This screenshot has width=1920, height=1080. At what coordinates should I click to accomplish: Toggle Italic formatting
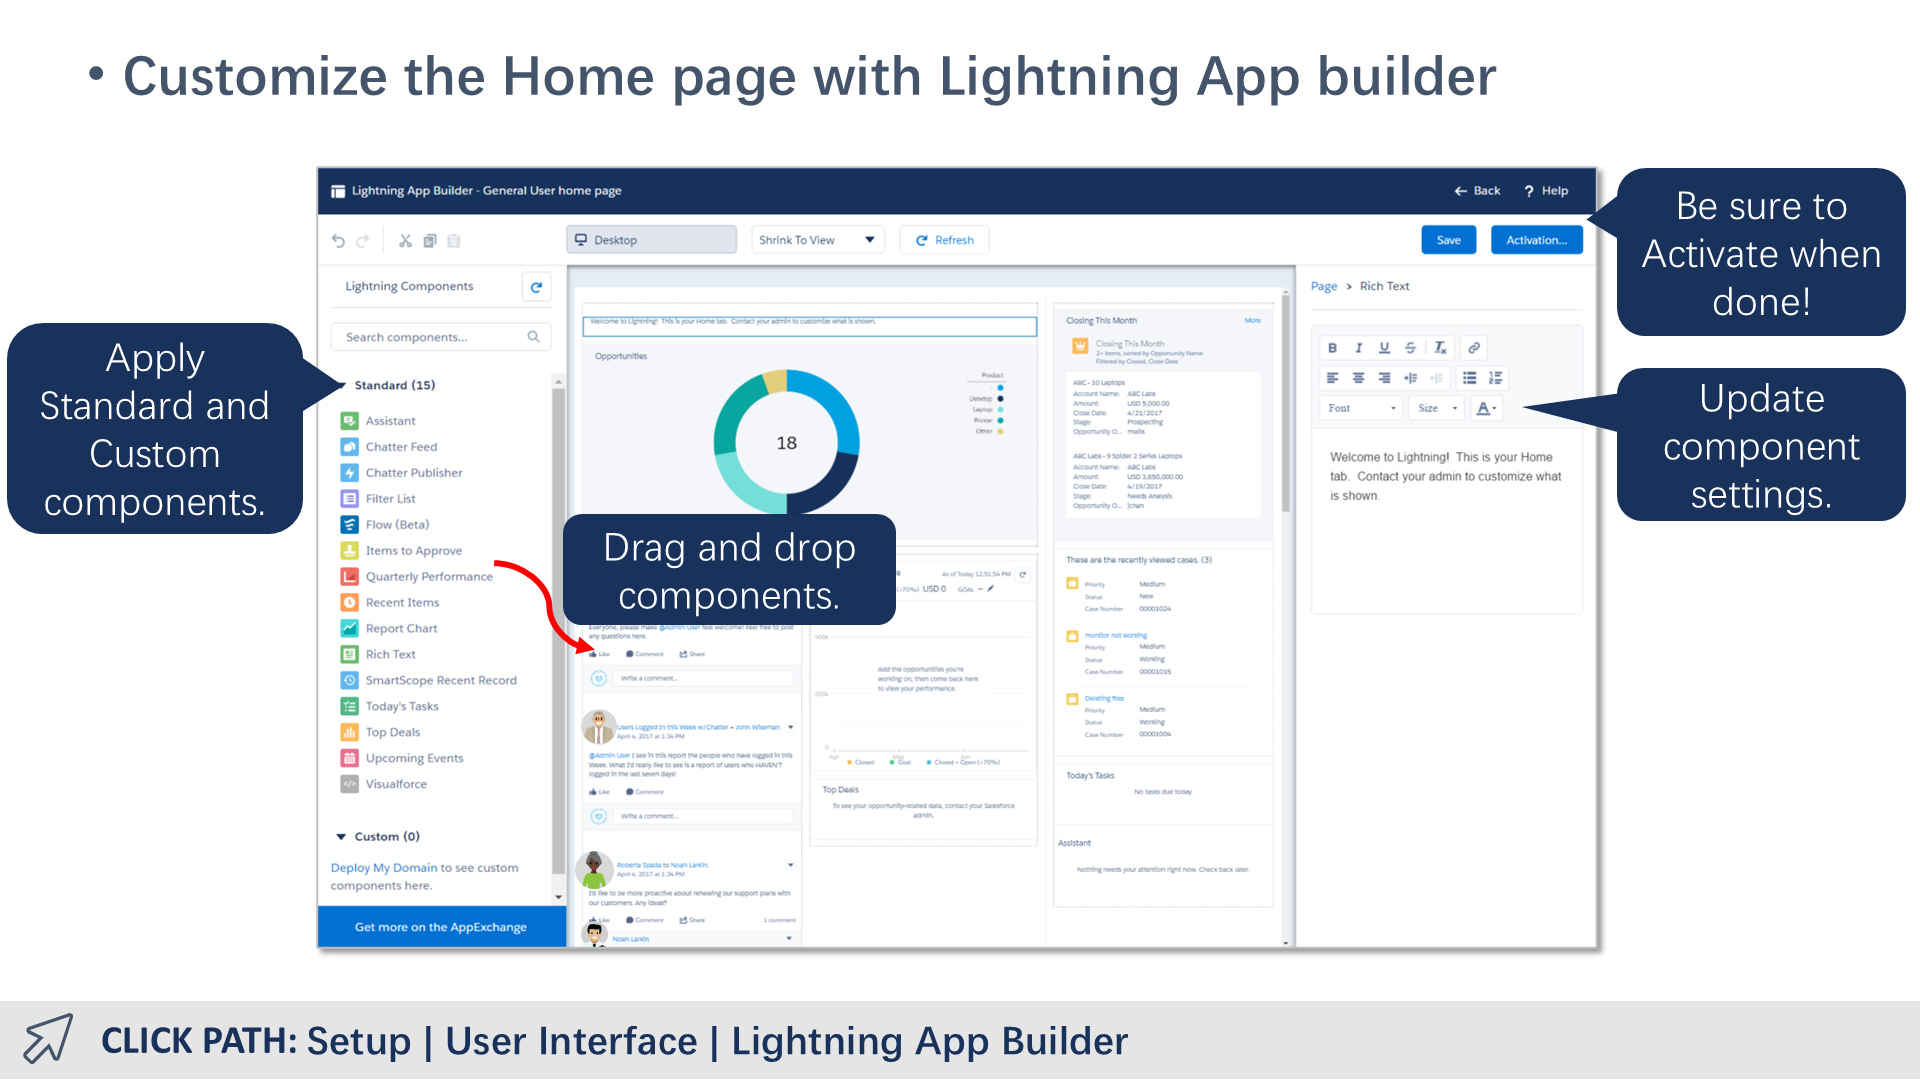coord(1358,348)
